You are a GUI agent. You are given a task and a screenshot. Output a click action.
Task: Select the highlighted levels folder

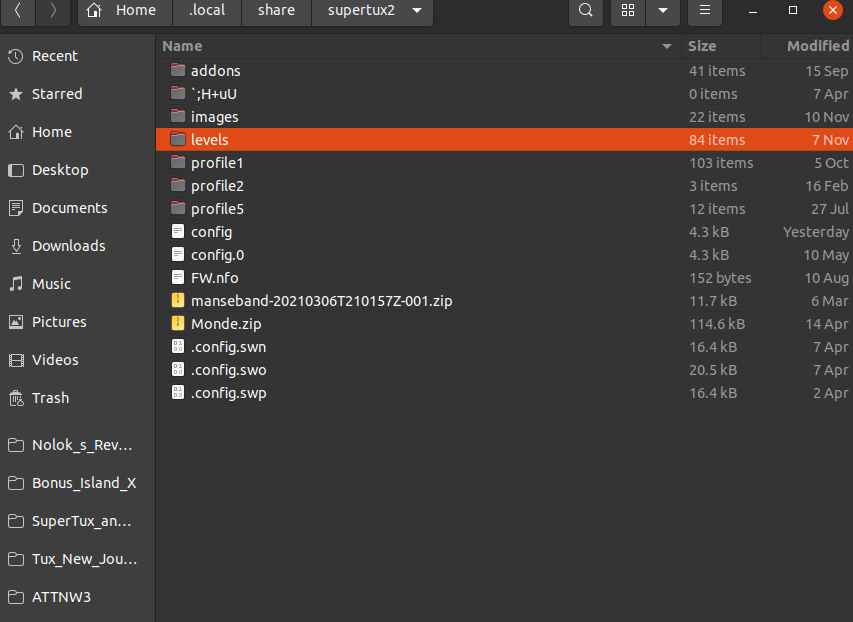point(209,140)
